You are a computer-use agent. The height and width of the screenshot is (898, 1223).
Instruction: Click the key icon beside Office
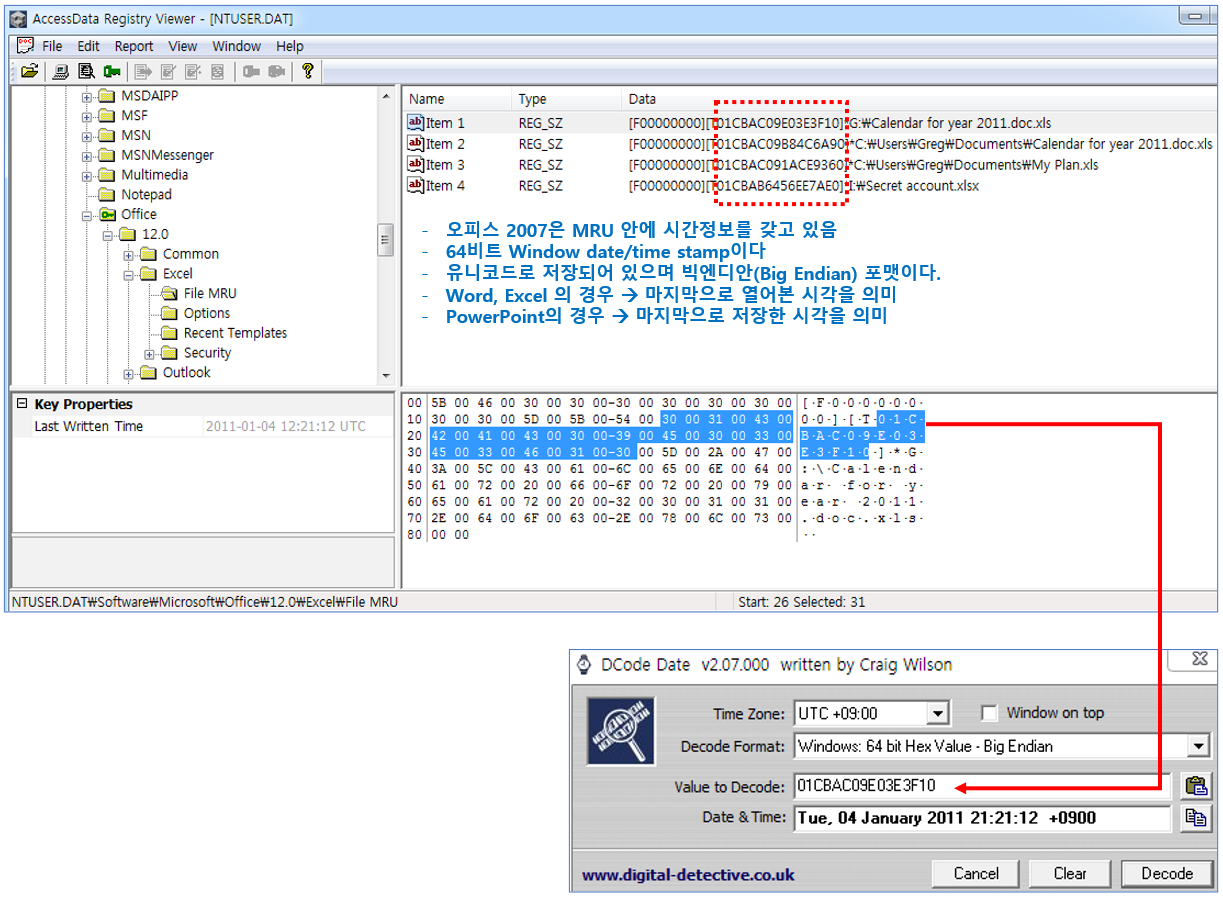(107, 214)
